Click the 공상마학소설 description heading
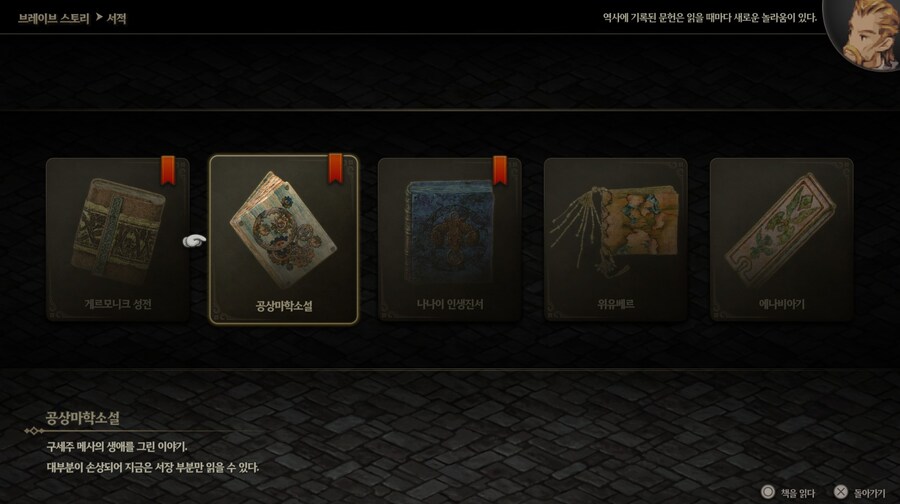This screenshot has height=504, width=900. point(83,418)
